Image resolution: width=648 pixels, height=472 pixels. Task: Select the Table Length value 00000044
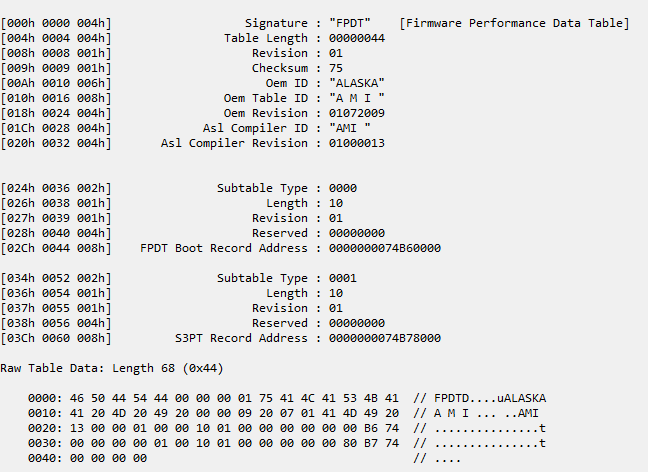357,38
